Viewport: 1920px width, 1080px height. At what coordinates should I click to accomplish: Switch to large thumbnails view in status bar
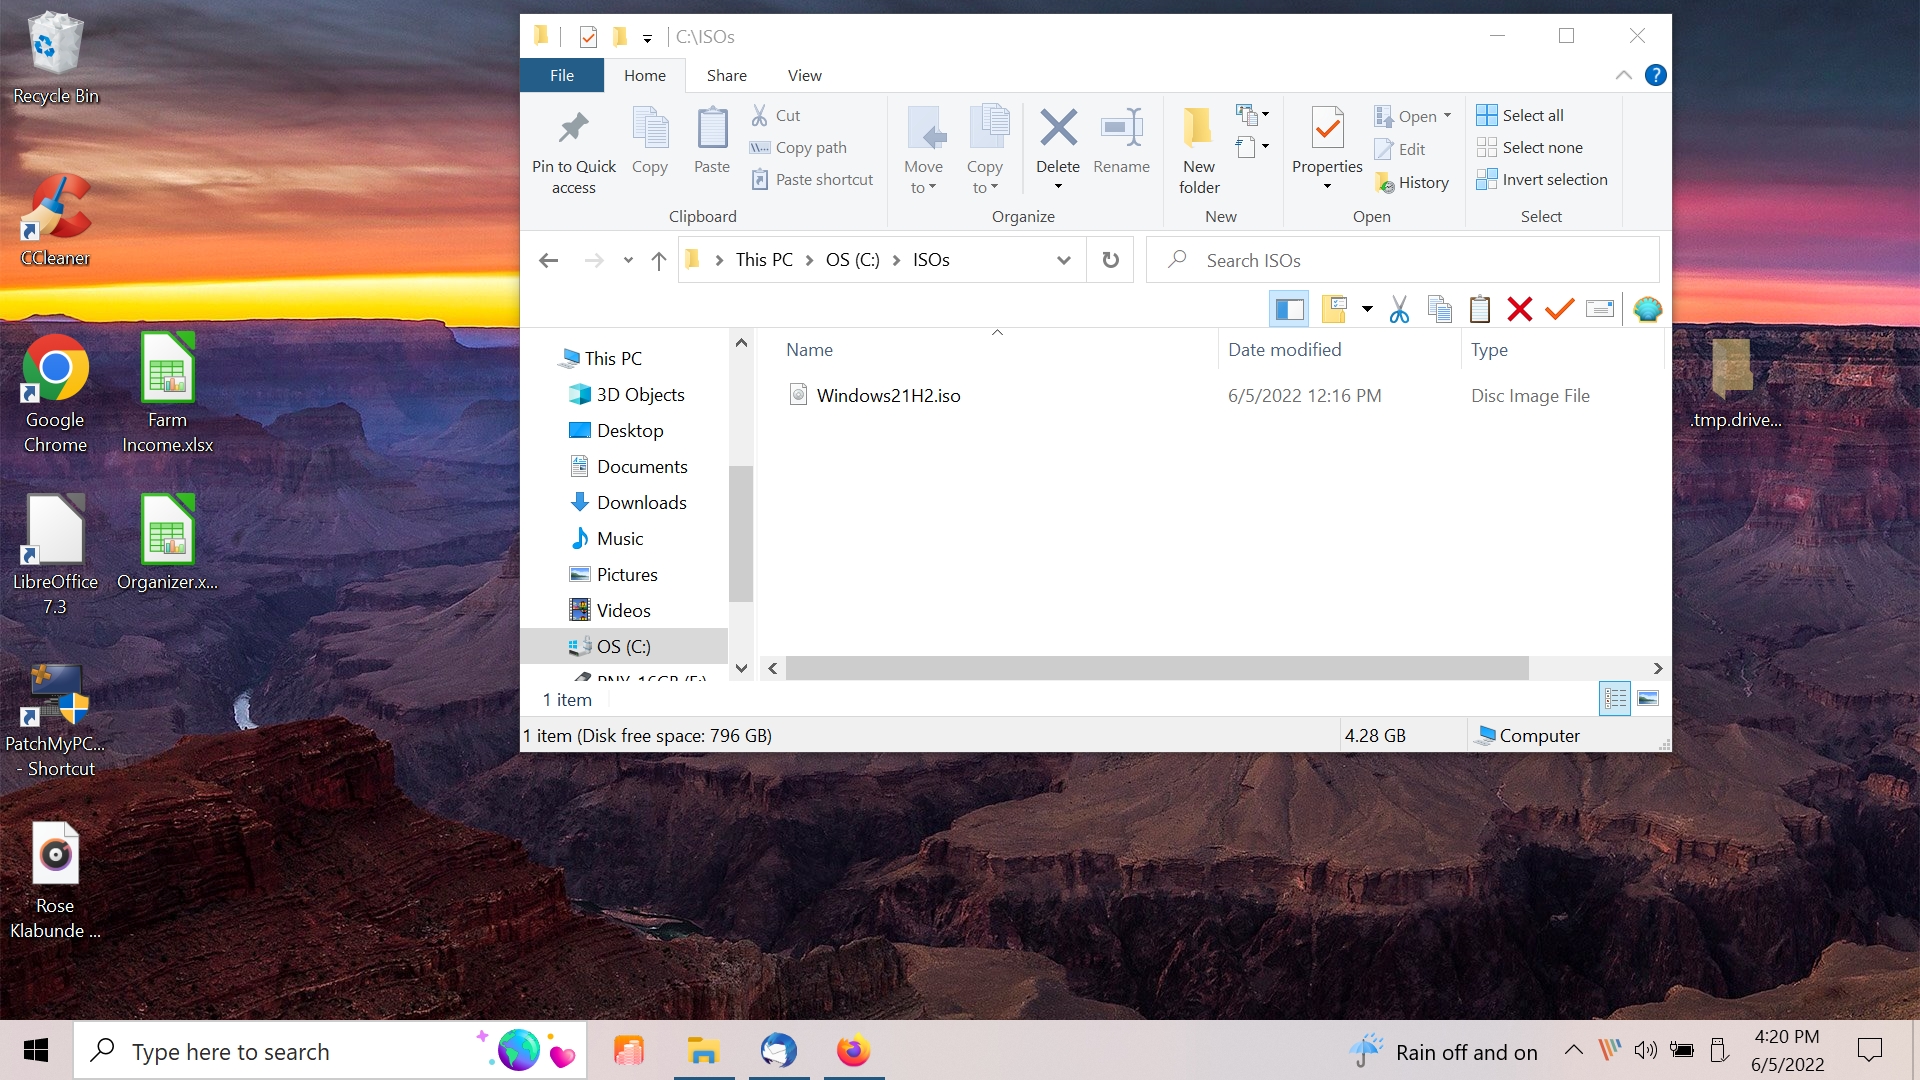tap(1648, 698)
